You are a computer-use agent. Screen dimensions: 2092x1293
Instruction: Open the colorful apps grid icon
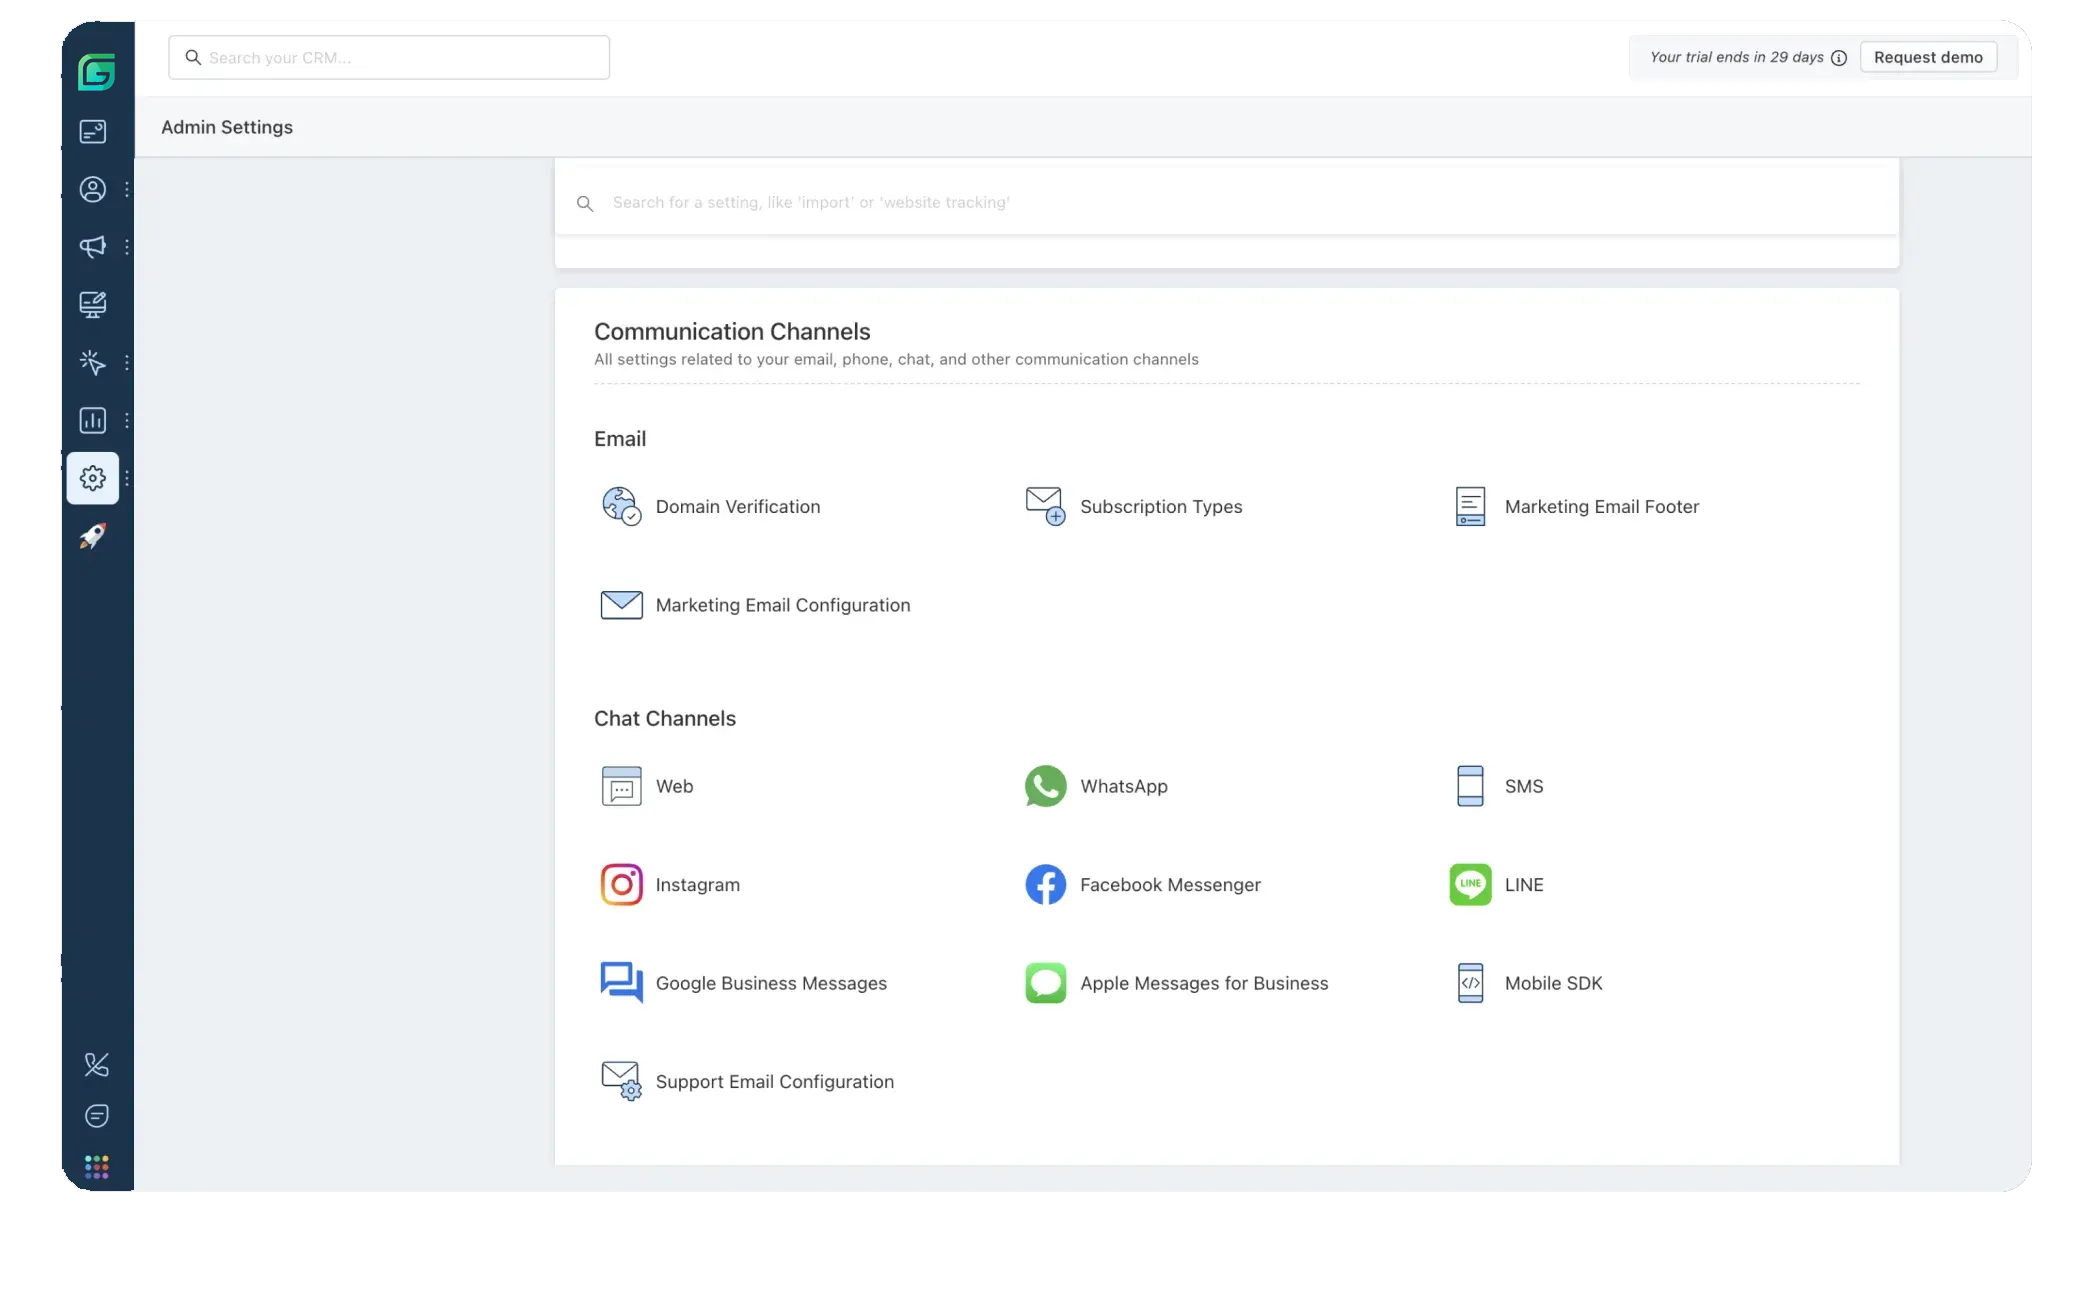(96, 1166)
